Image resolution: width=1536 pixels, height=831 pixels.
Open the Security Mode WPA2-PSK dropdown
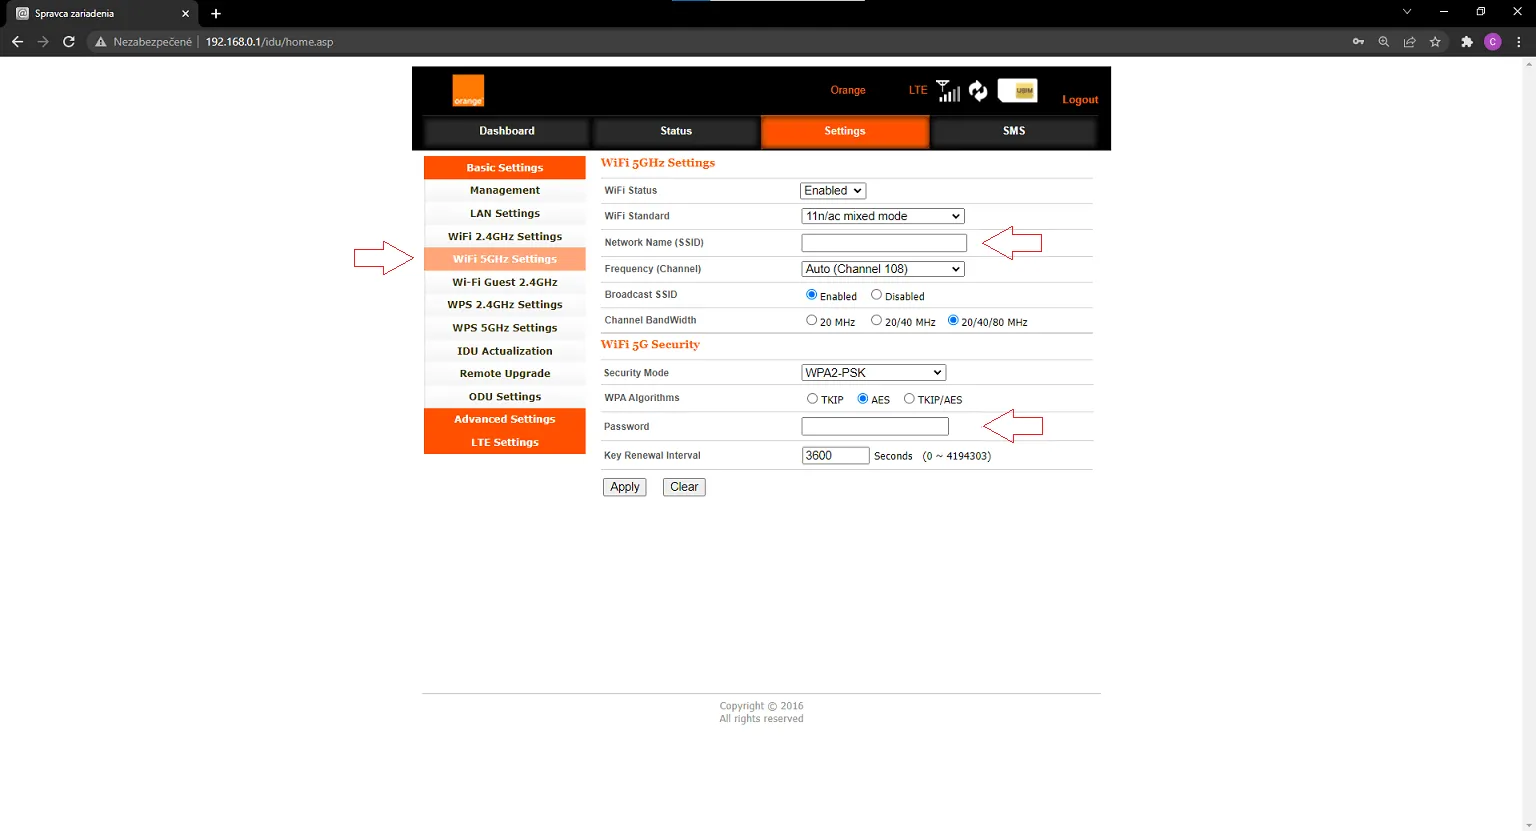pyautogui.click(x=874, y=373)
